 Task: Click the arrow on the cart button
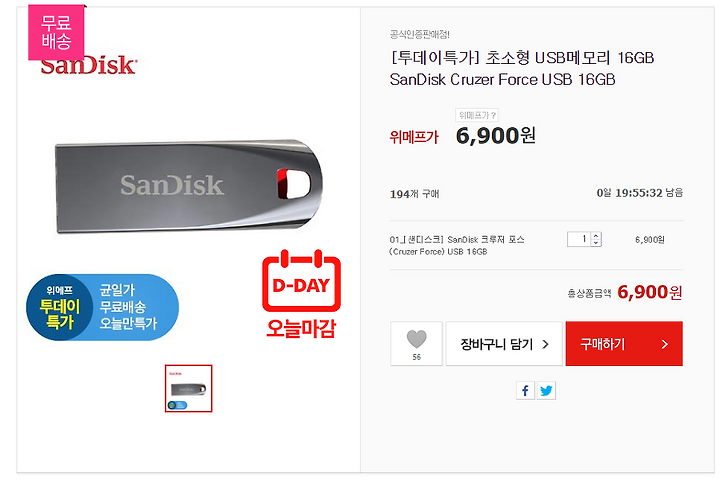click(x=546, y=344)
